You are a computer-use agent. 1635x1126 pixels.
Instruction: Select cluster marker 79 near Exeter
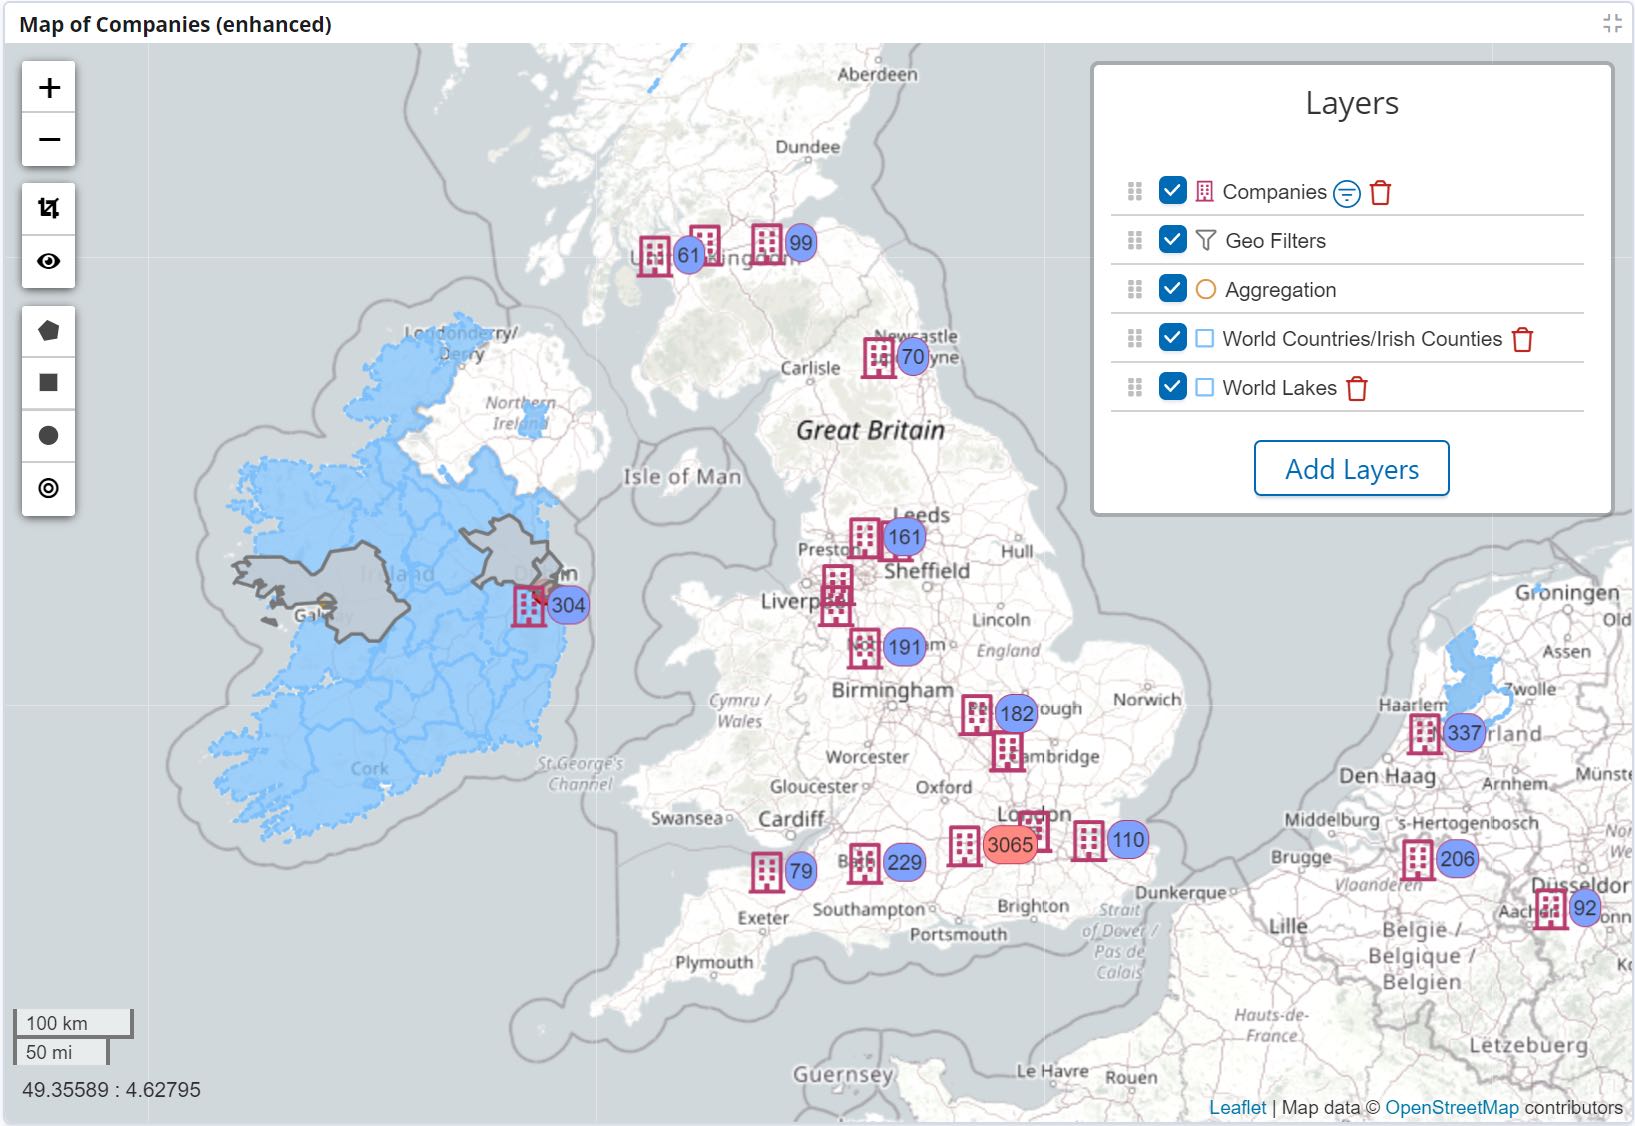point(800,871)
